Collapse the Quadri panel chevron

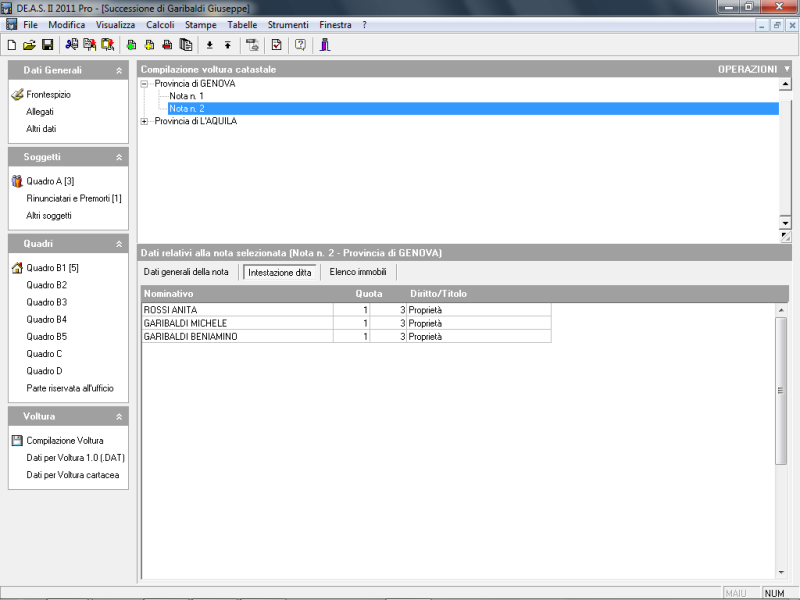pos(119,244)
